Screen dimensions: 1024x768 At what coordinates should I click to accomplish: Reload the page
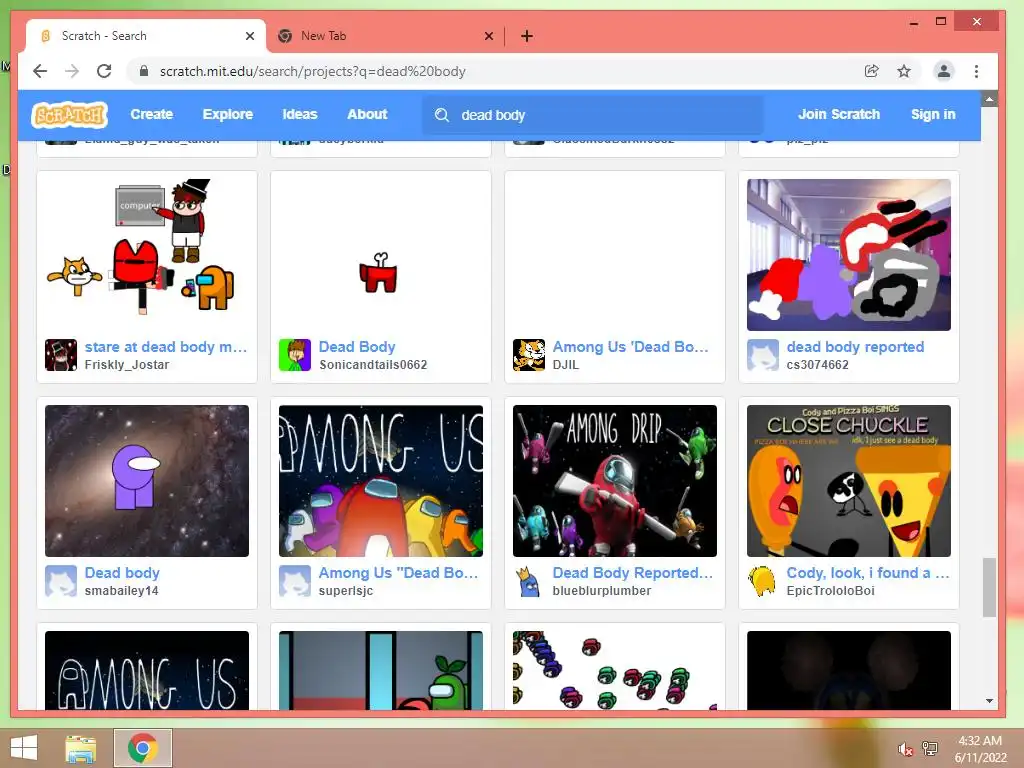coord(104,71)
